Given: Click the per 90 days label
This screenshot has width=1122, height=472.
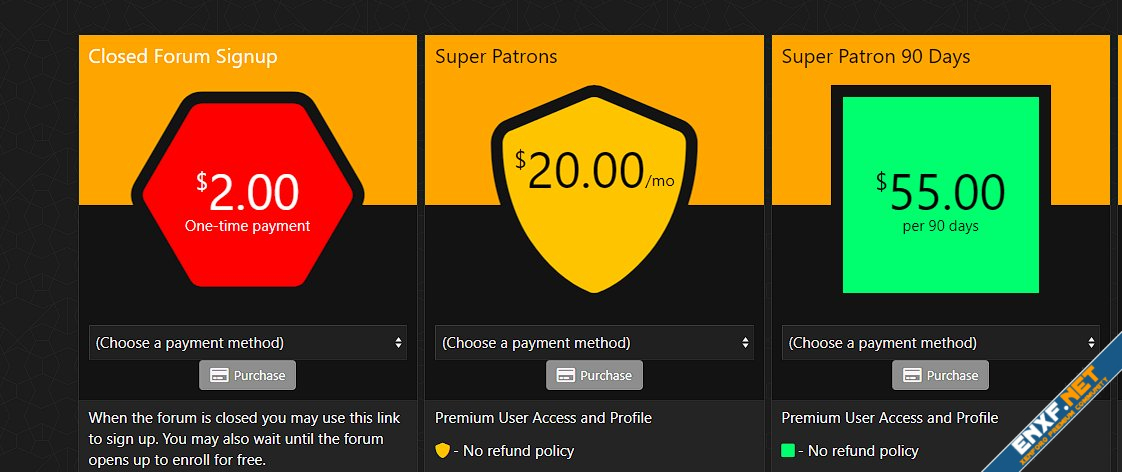Looking at the screenshot, I should [940, 226].
